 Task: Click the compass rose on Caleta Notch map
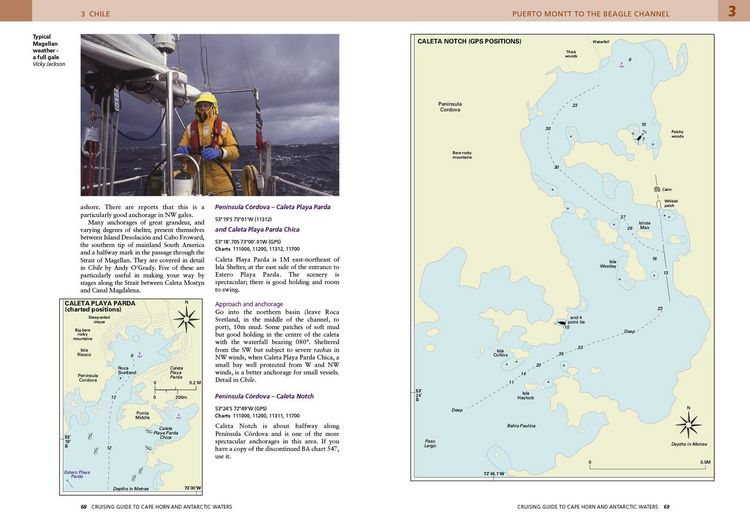689,424
